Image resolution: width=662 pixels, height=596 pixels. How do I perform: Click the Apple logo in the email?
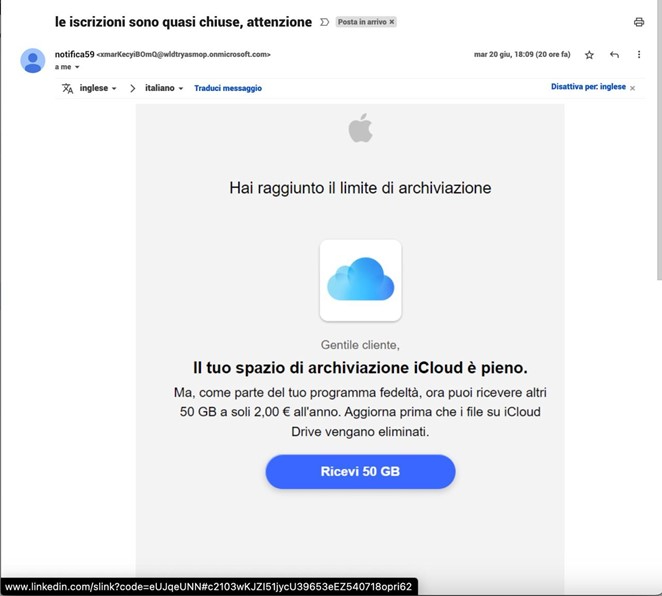click(361, 128)
